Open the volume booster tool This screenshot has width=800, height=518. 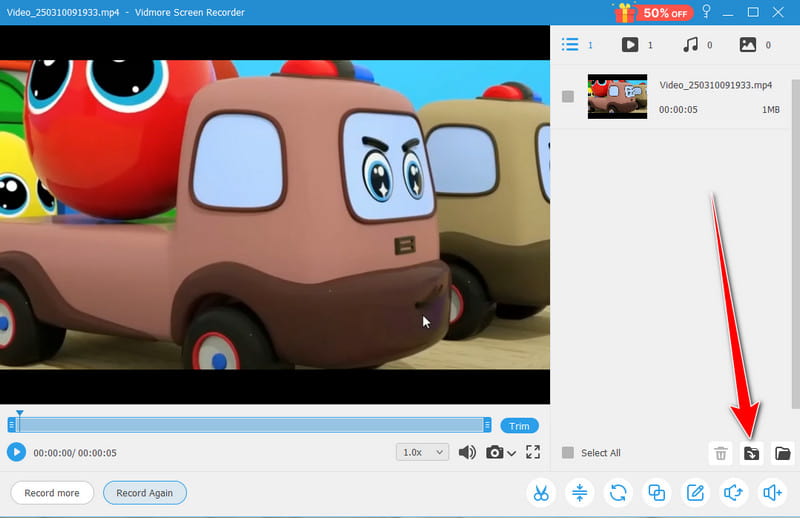pos(772,493)
